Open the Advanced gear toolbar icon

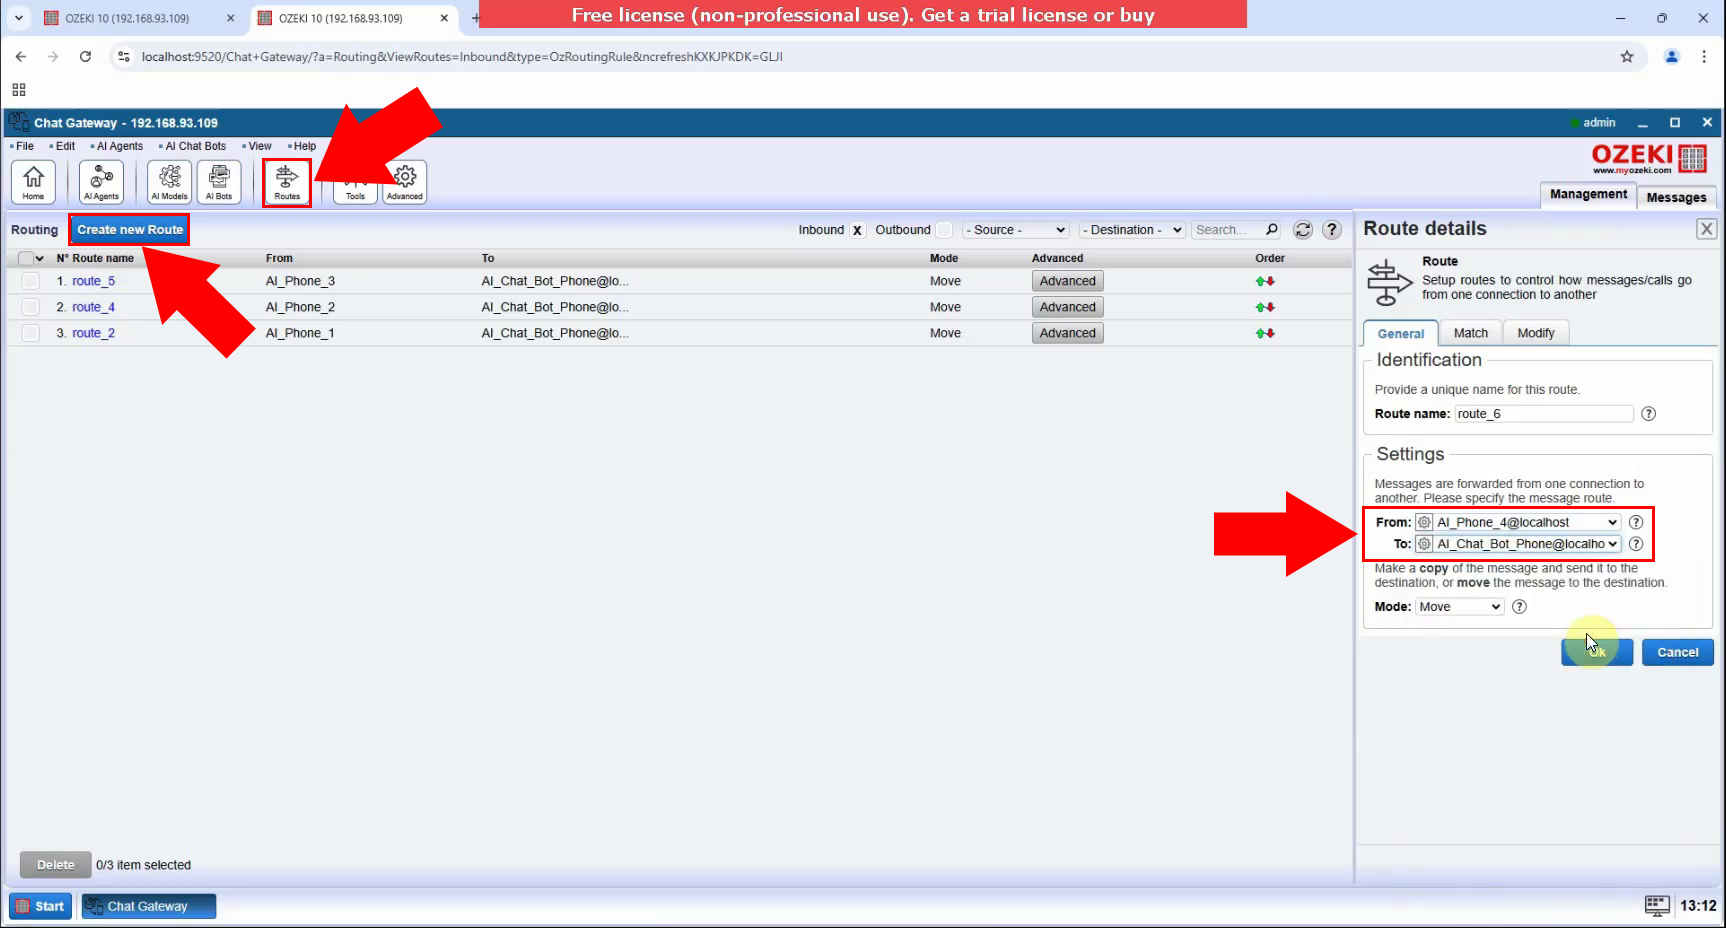pyautogui.click(x=405, y=182)
